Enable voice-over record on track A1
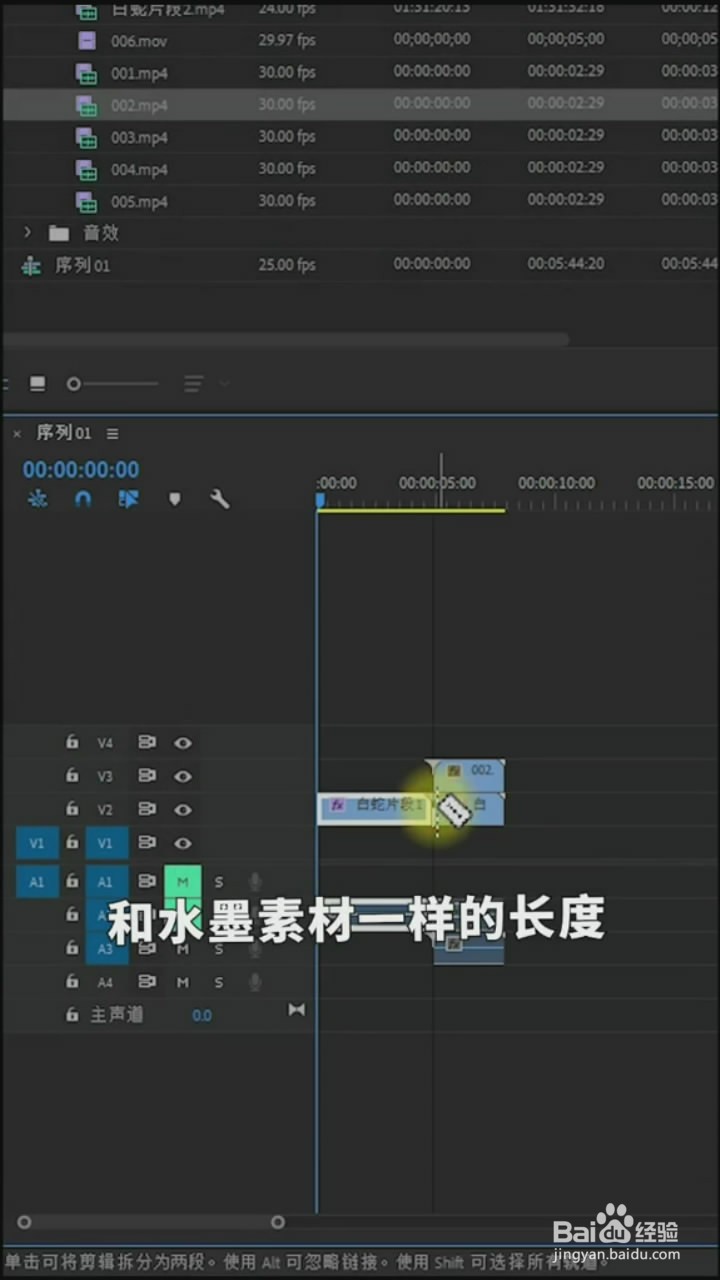 [x=255, y=882]
